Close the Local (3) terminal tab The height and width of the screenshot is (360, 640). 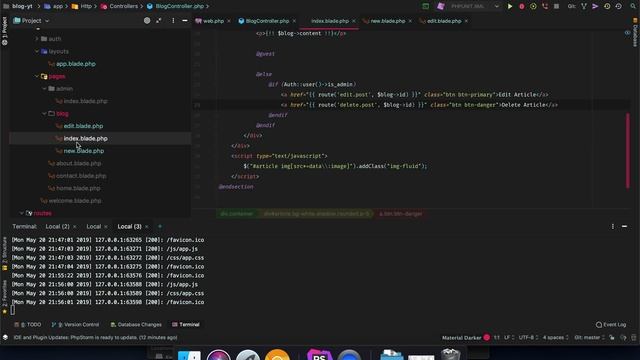[x=147, y=227]
